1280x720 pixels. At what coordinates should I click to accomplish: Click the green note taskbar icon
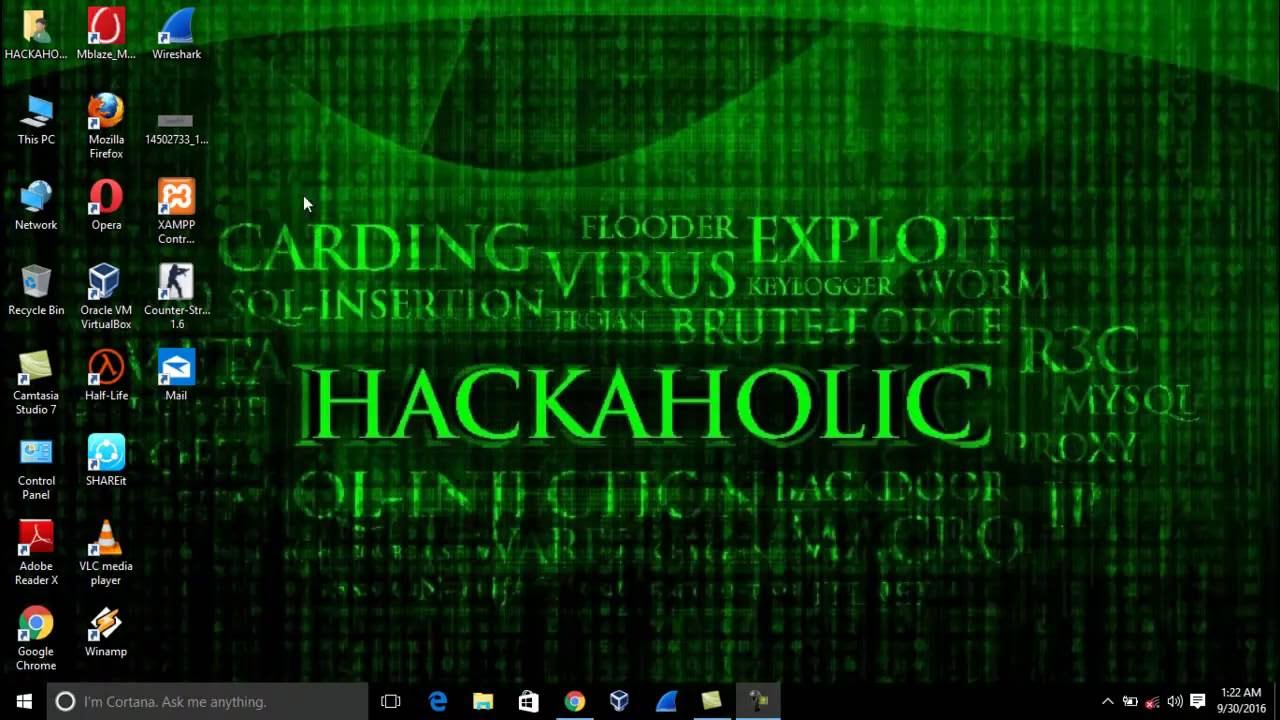point(712,701)
